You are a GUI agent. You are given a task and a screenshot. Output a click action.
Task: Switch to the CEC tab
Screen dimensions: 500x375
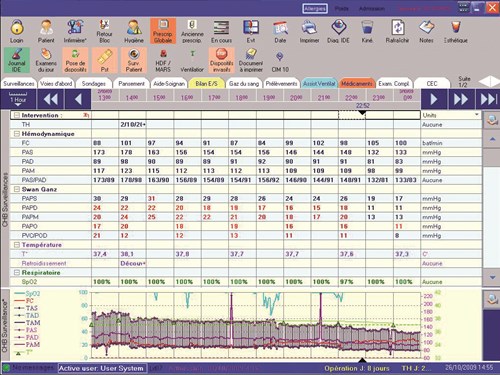[x=432, y=84]
